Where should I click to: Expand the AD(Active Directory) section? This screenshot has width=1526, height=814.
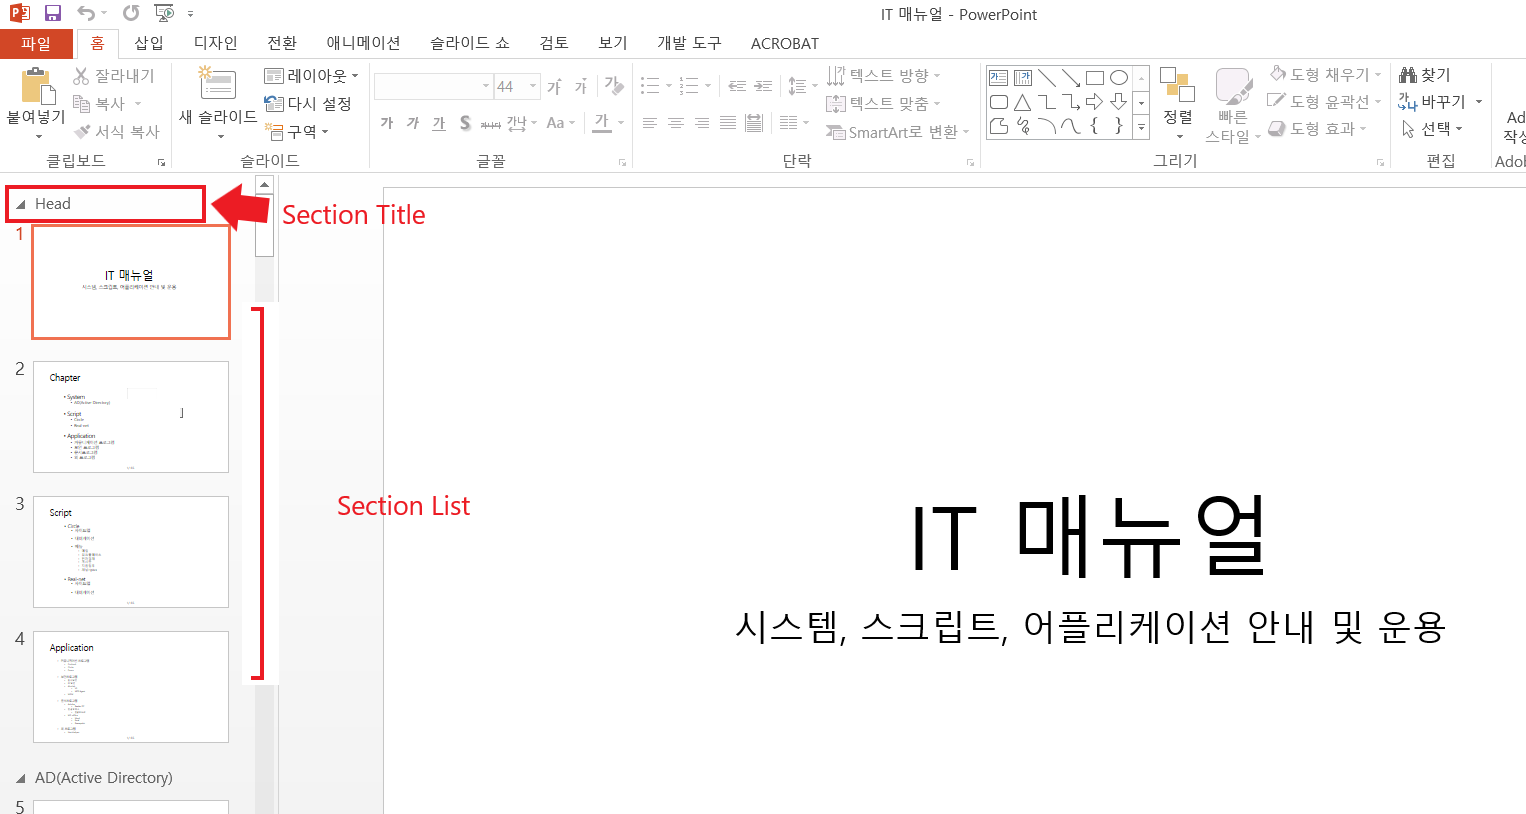(21, 777)
